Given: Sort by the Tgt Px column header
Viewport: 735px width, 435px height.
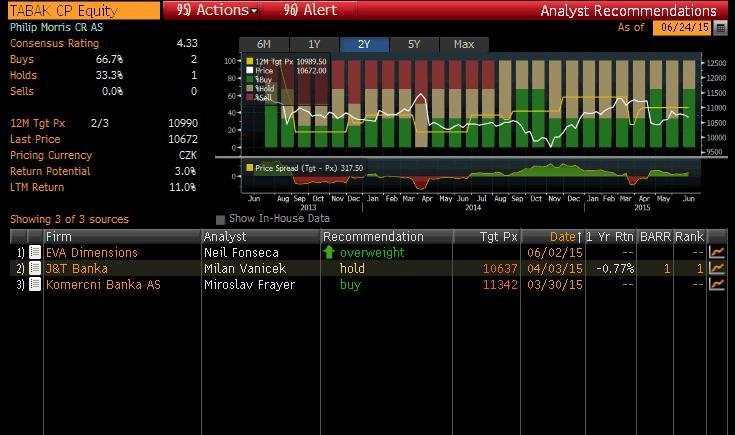Looking at the screenshot, I should (487, 237).
